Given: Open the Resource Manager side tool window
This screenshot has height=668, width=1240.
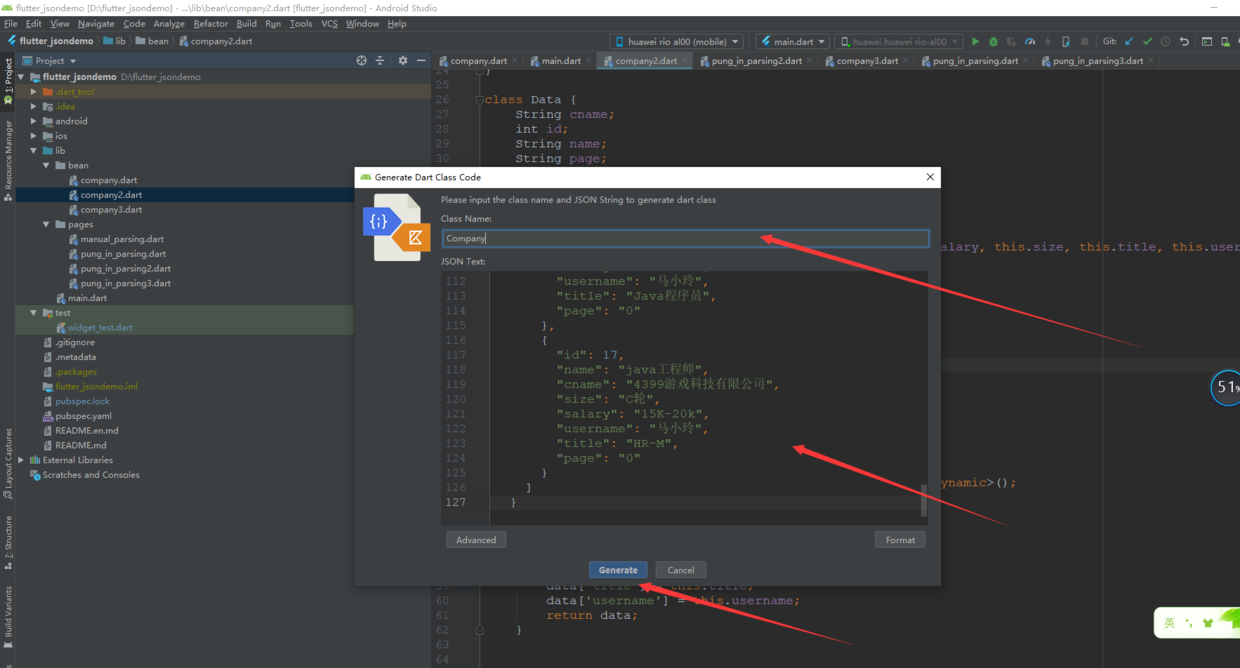Looking at the screenshot, I should pos(8,160).
